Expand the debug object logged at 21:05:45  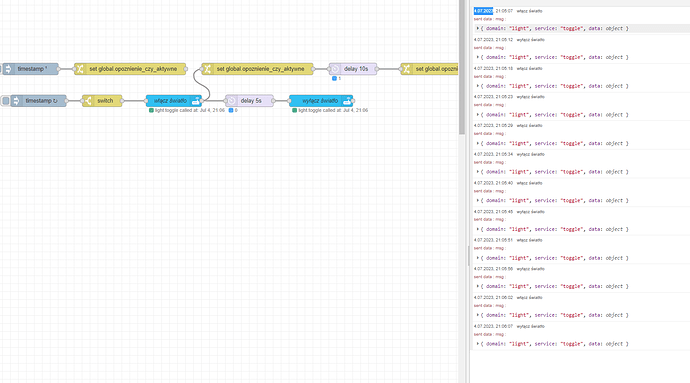[x=478, y=229]
